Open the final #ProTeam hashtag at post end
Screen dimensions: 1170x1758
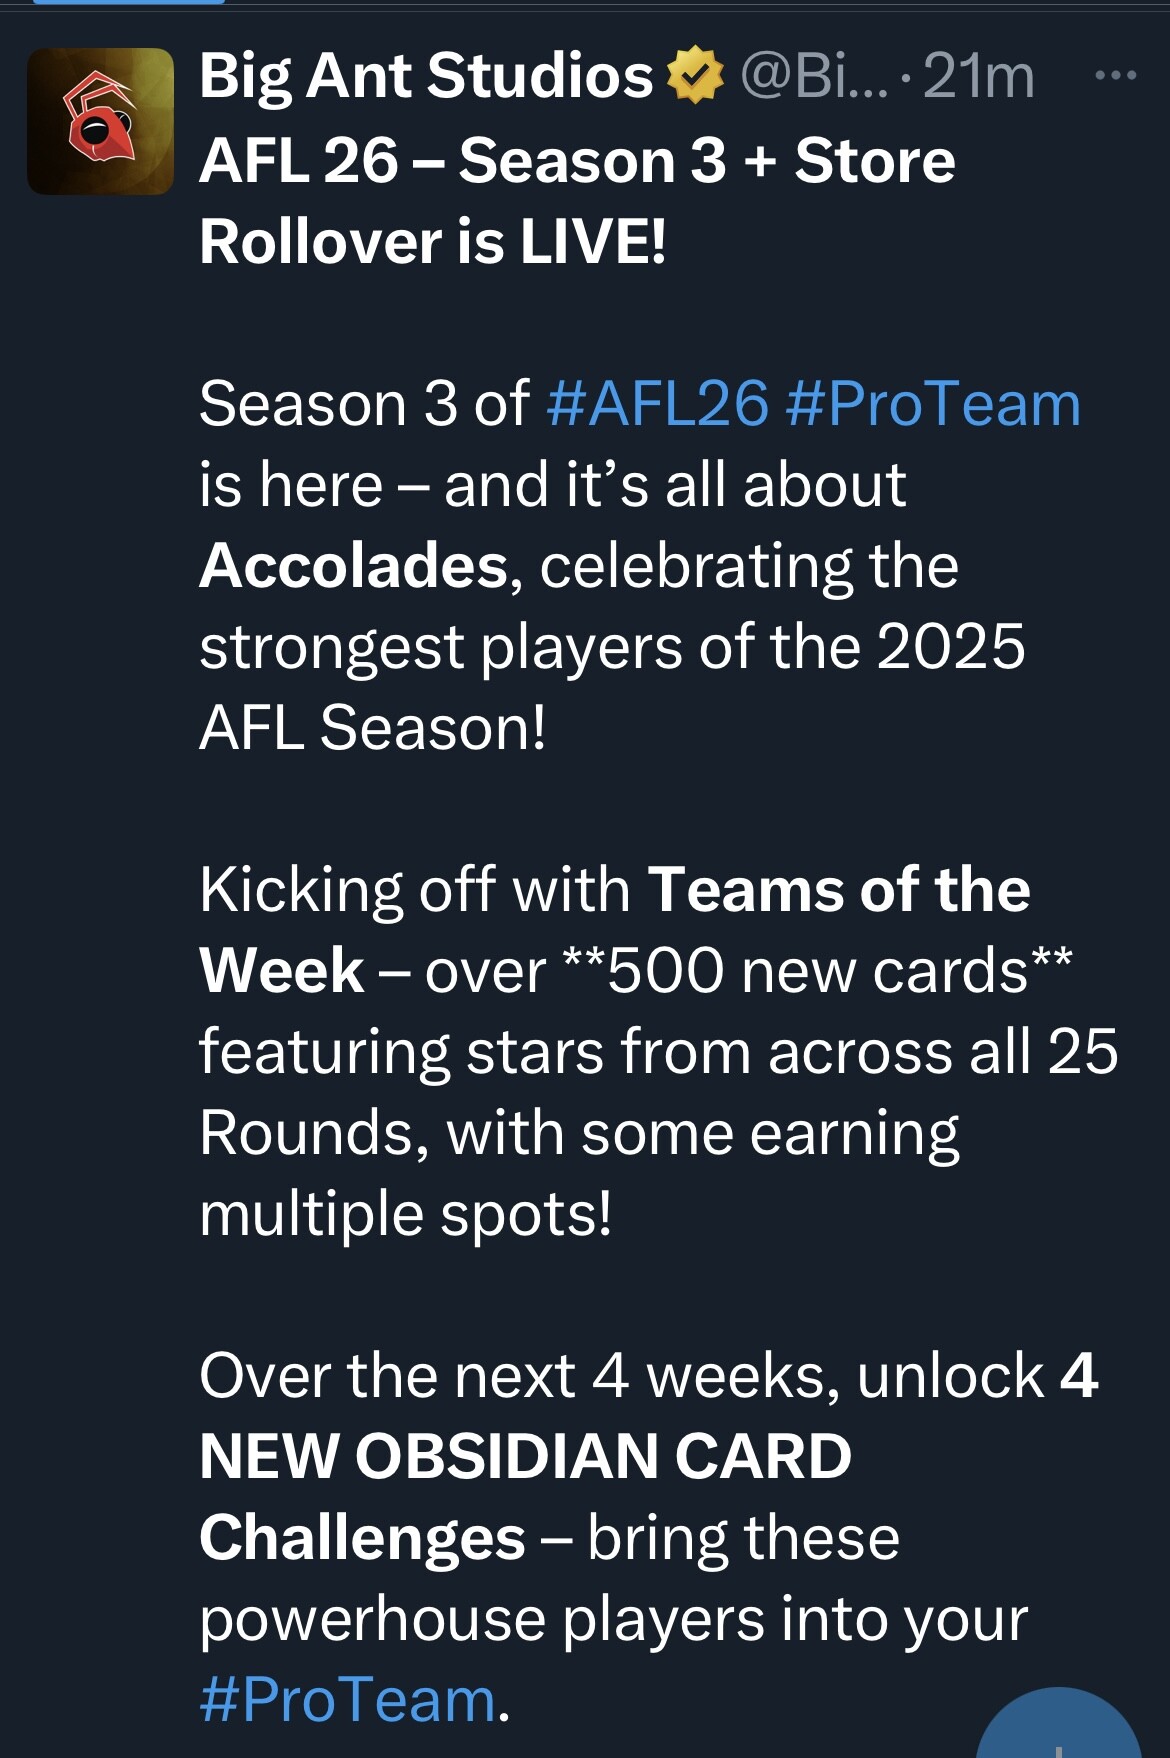point(347,1700)
